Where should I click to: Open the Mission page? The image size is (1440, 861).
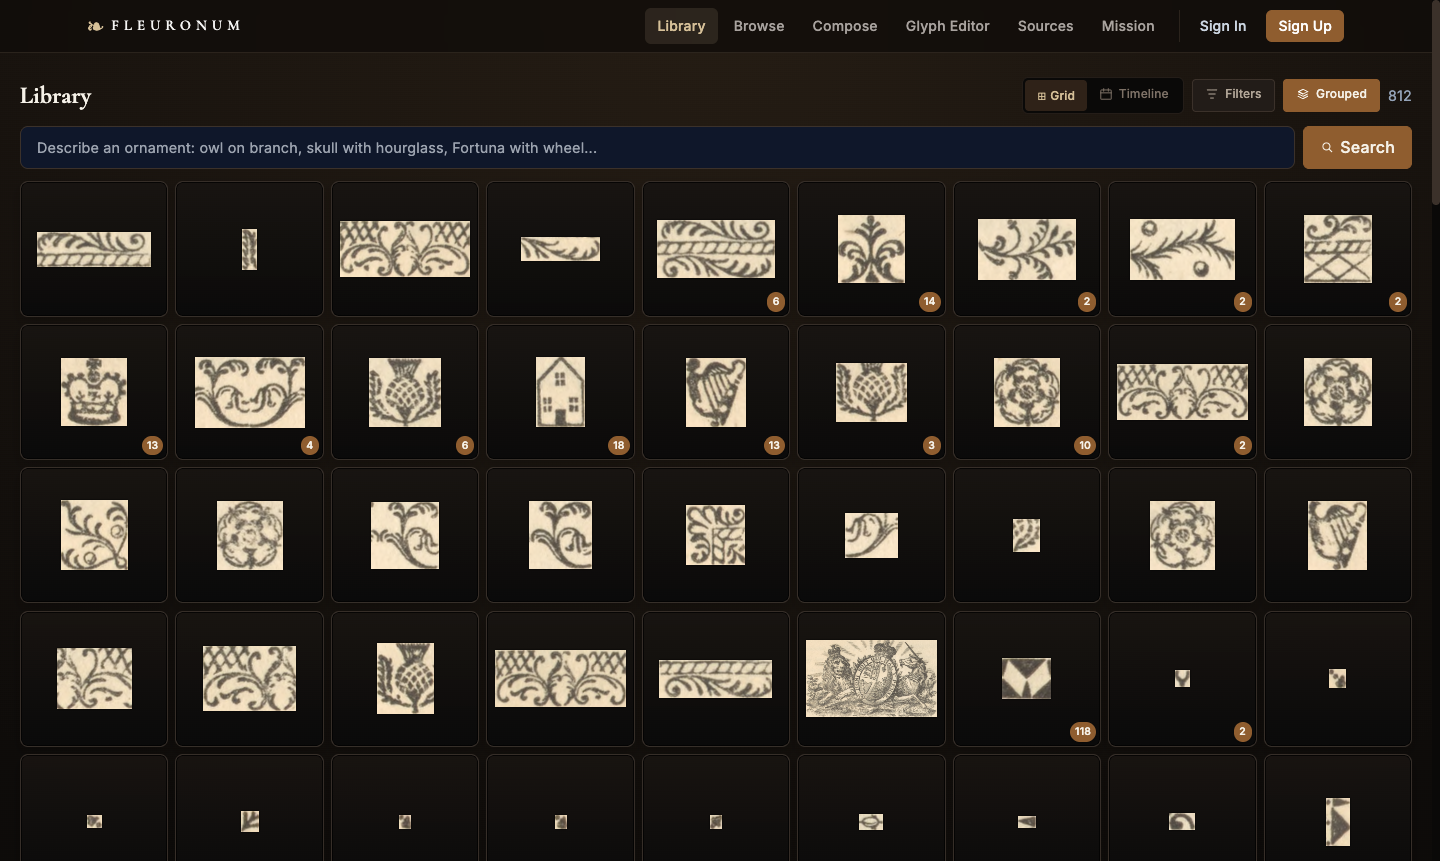pyautogui.click(x=1128, y=26)
